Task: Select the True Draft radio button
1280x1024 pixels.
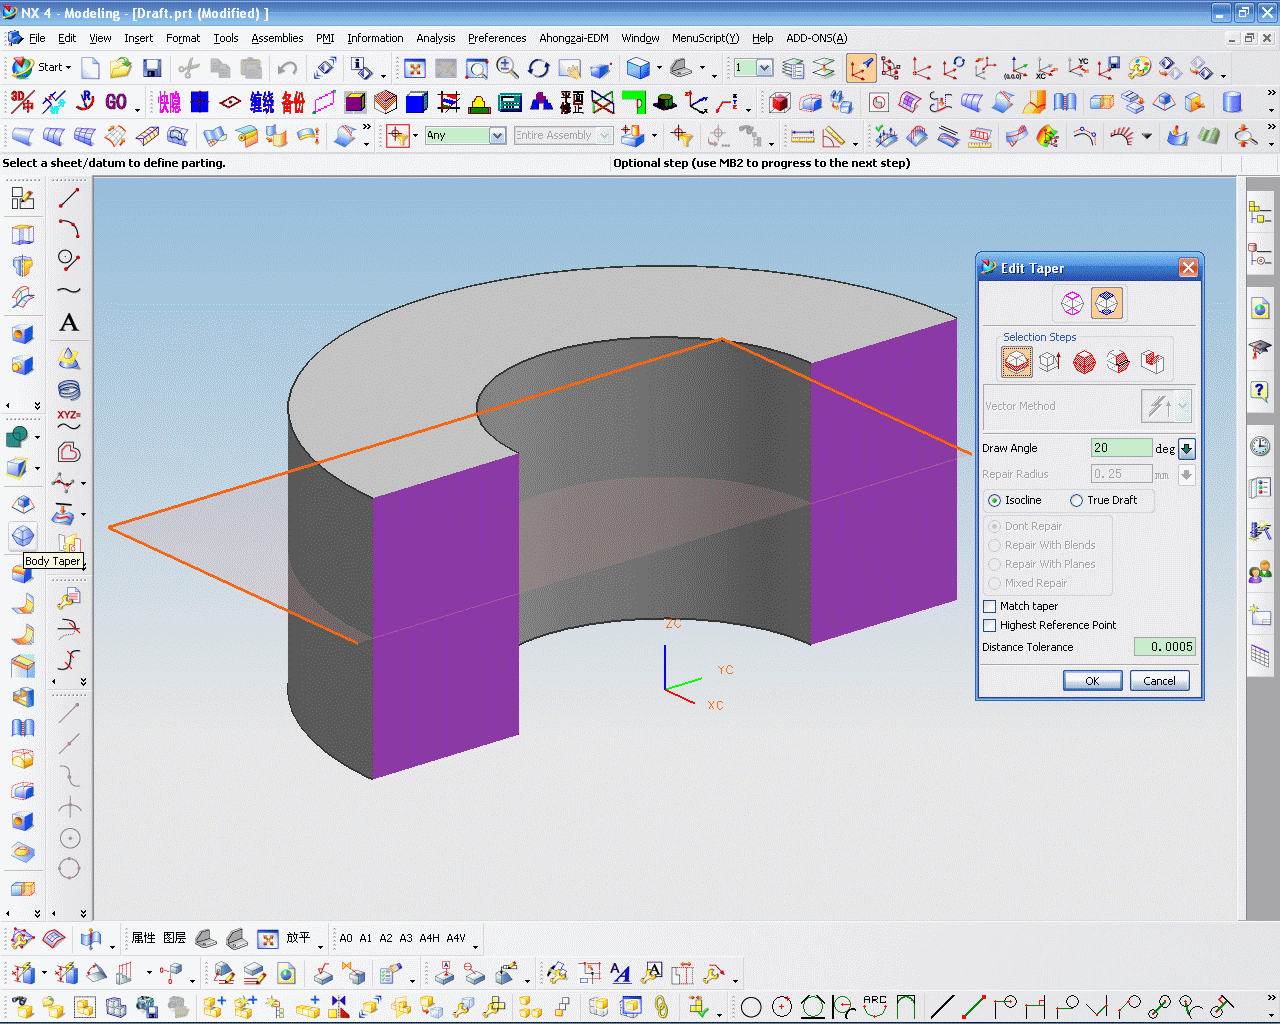Action: (1077, 500)
